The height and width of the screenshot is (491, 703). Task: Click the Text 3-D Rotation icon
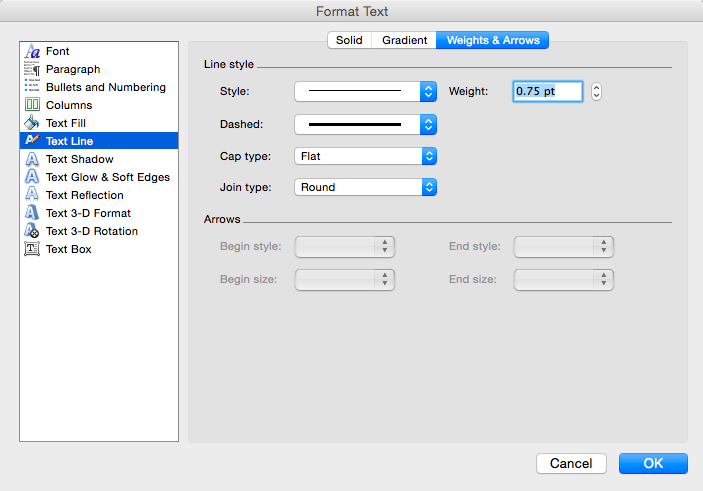coord(32,231)
